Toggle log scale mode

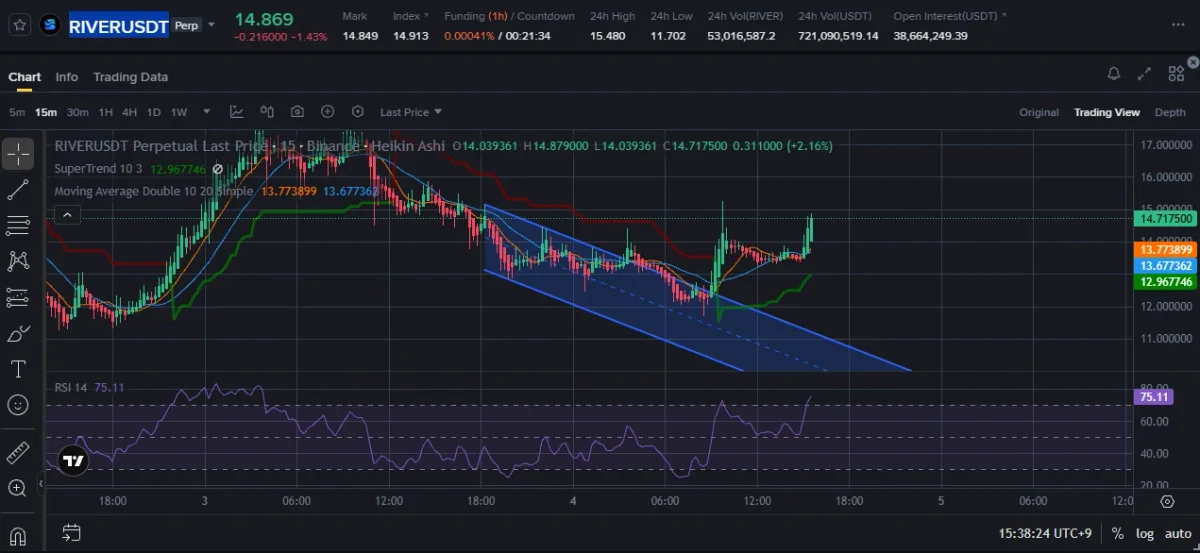tap(1143, 533)
